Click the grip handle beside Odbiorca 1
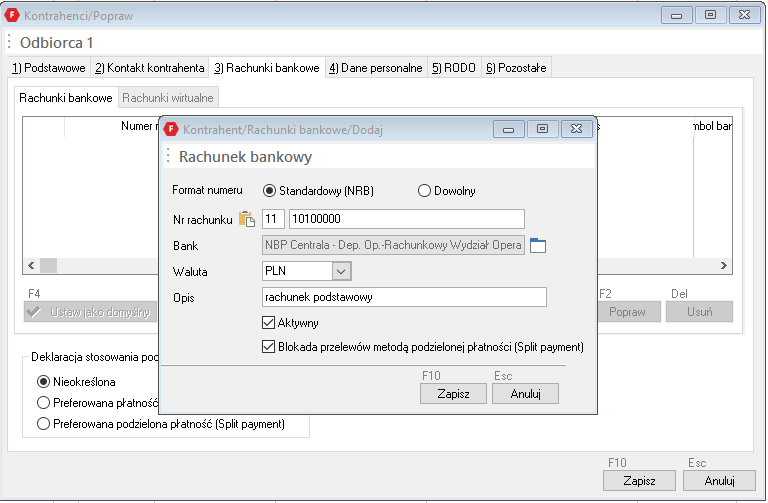 coord(10,42)
